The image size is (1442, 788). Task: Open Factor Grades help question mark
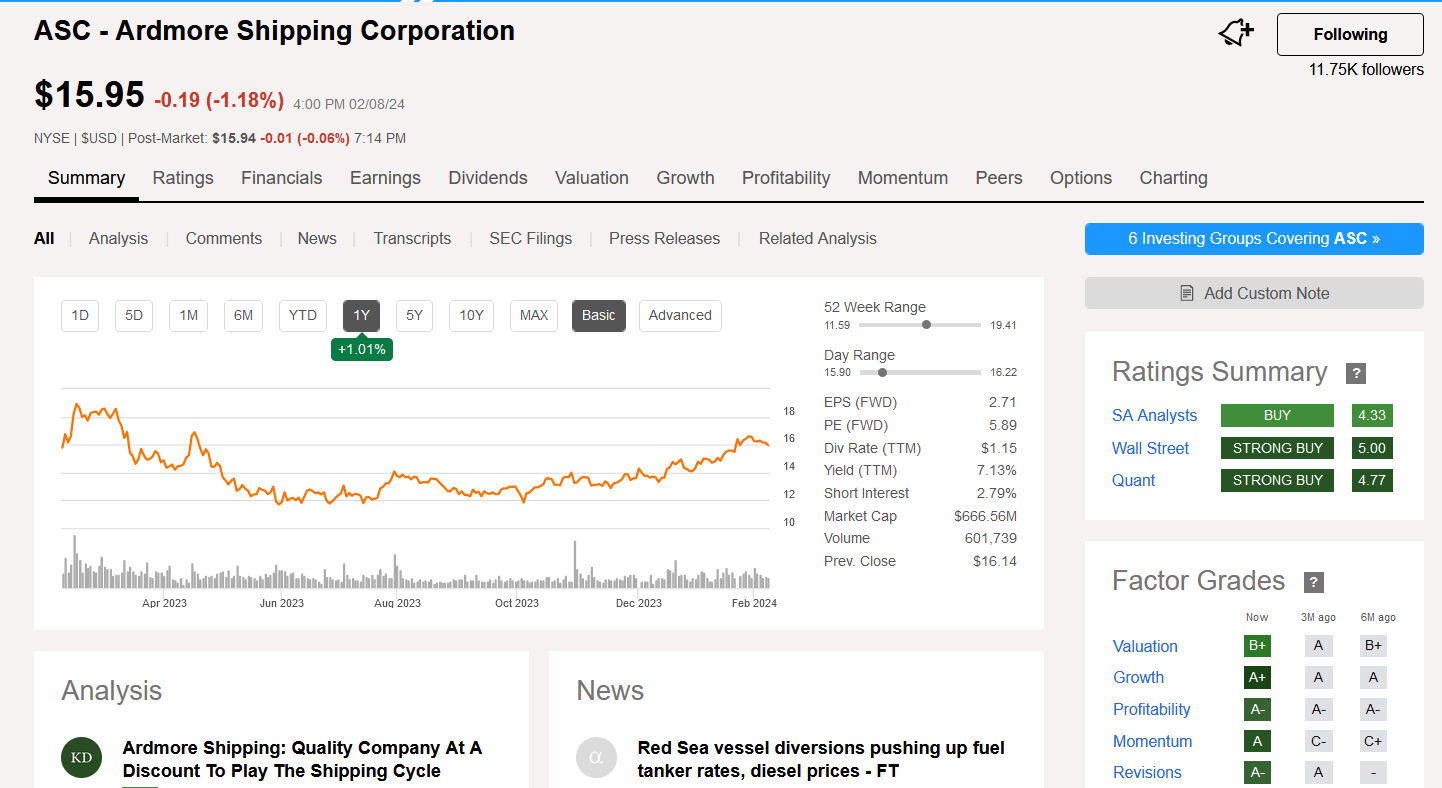(x=1314, y=582)
